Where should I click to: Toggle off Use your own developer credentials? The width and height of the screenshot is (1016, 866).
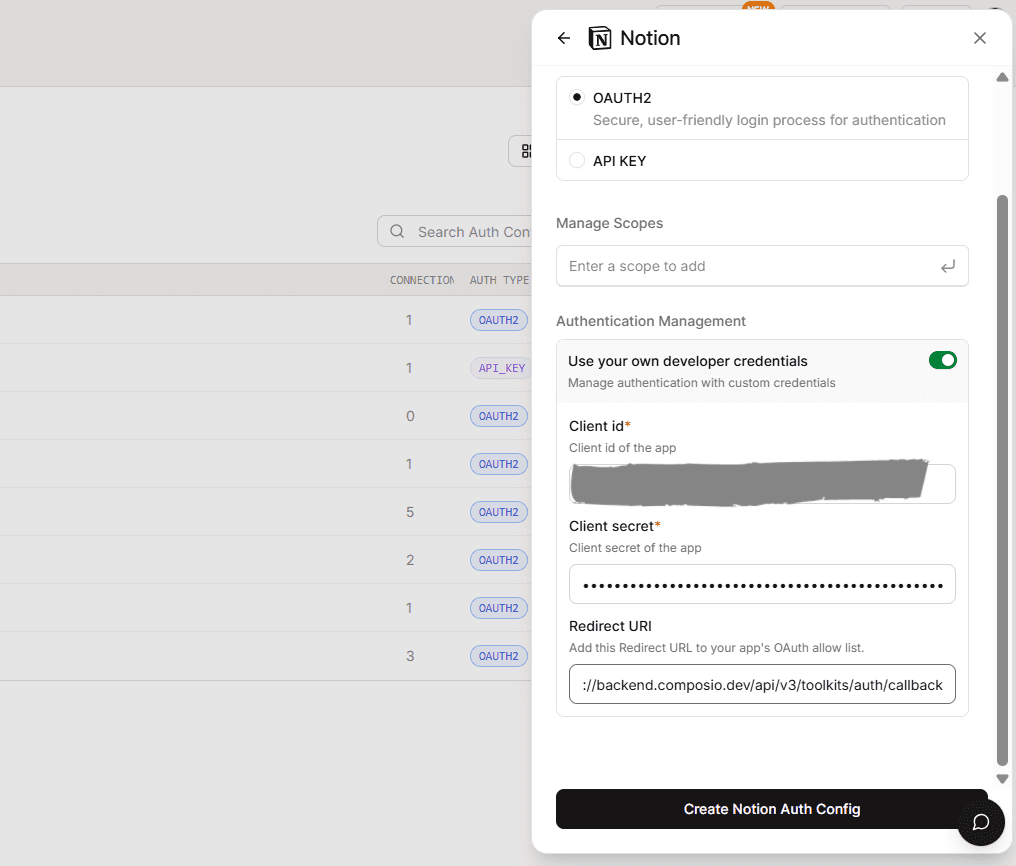tap(943, 360)
